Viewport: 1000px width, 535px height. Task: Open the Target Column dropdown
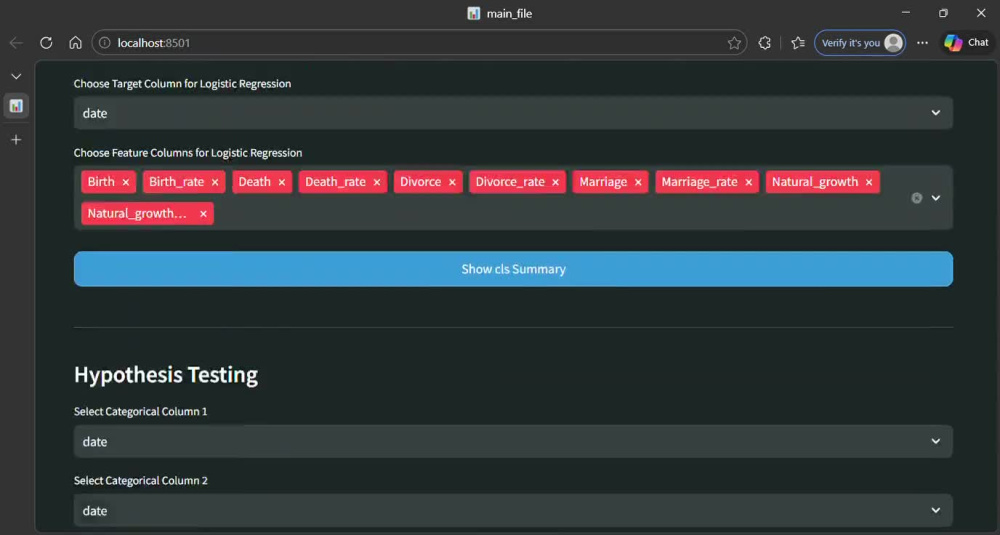tap(513, 113)
